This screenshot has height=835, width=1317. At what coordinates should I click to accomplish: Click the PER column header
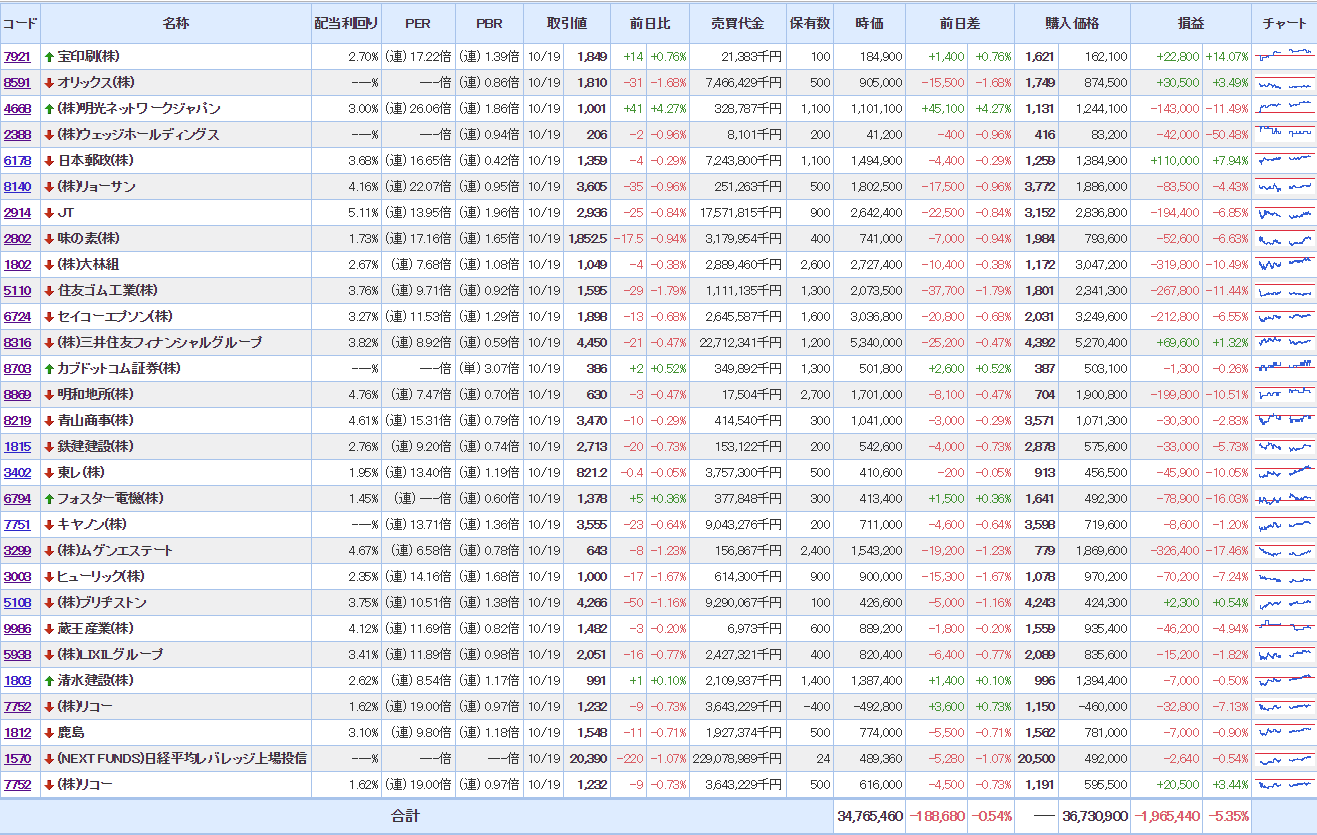(418, 23)
